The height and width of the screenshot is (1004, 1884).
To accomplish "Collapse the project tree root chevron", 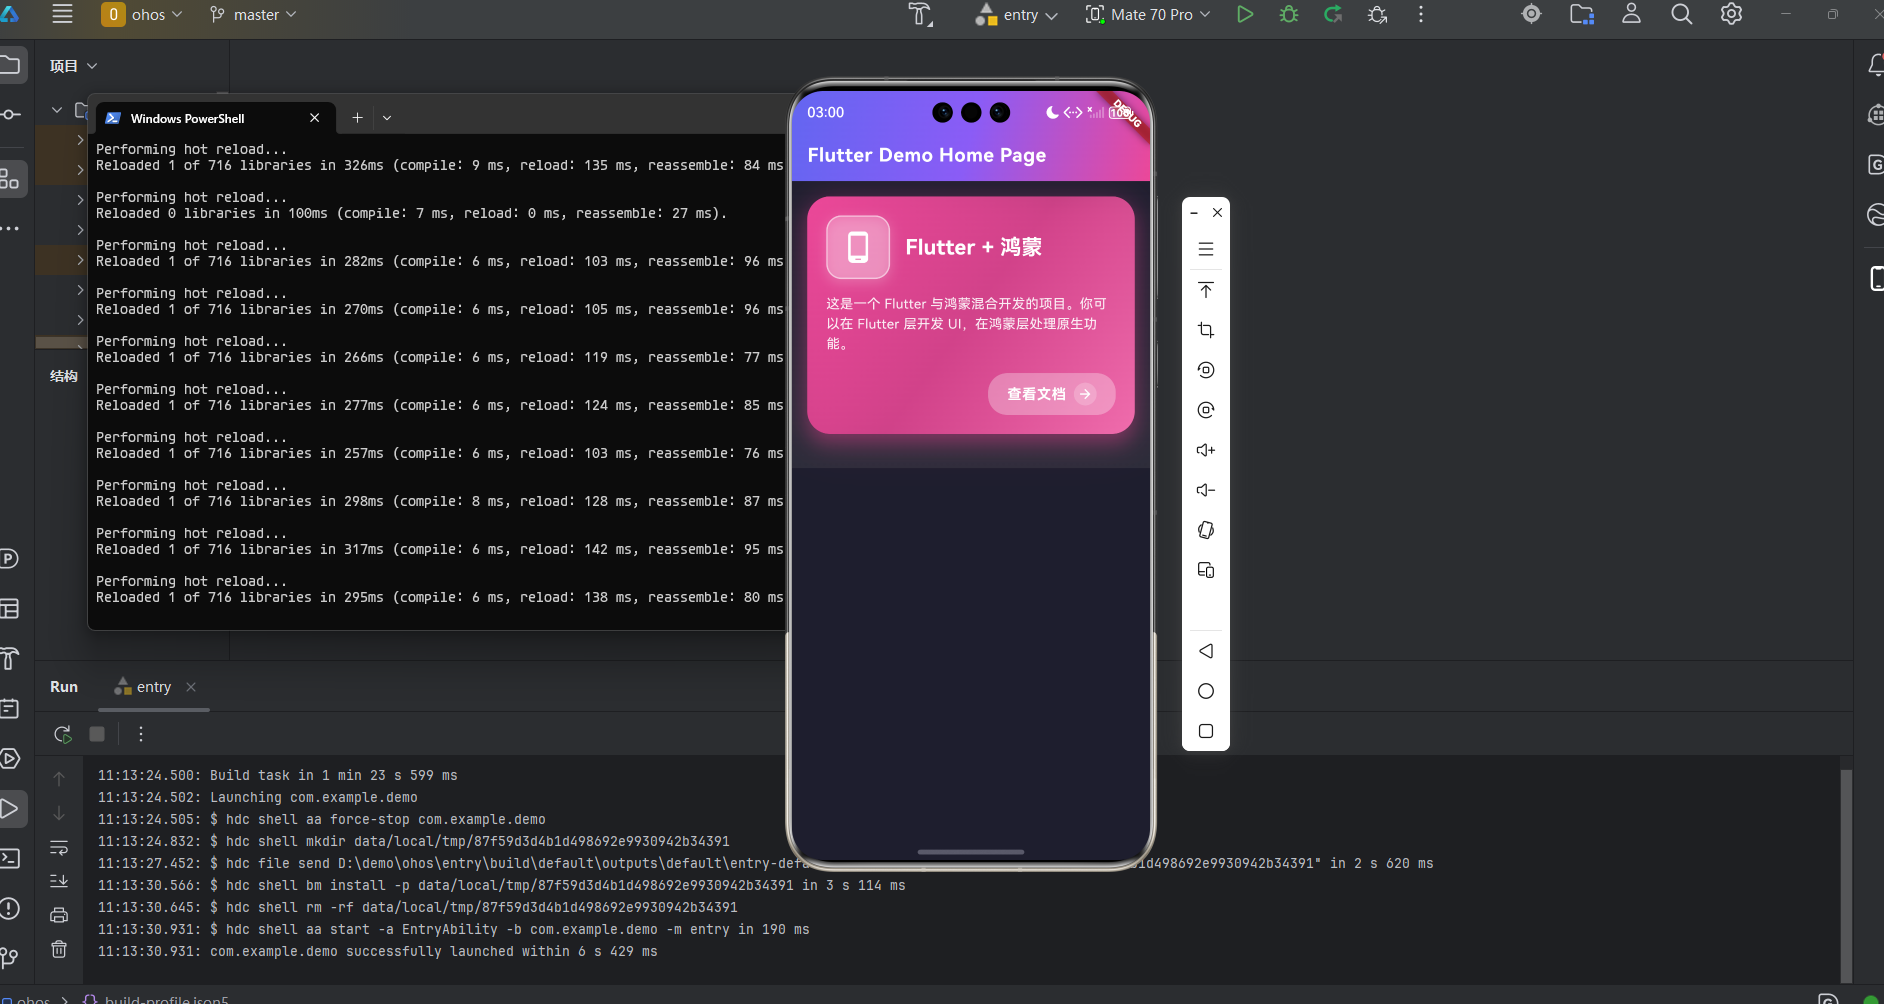I will pos(57,110).
